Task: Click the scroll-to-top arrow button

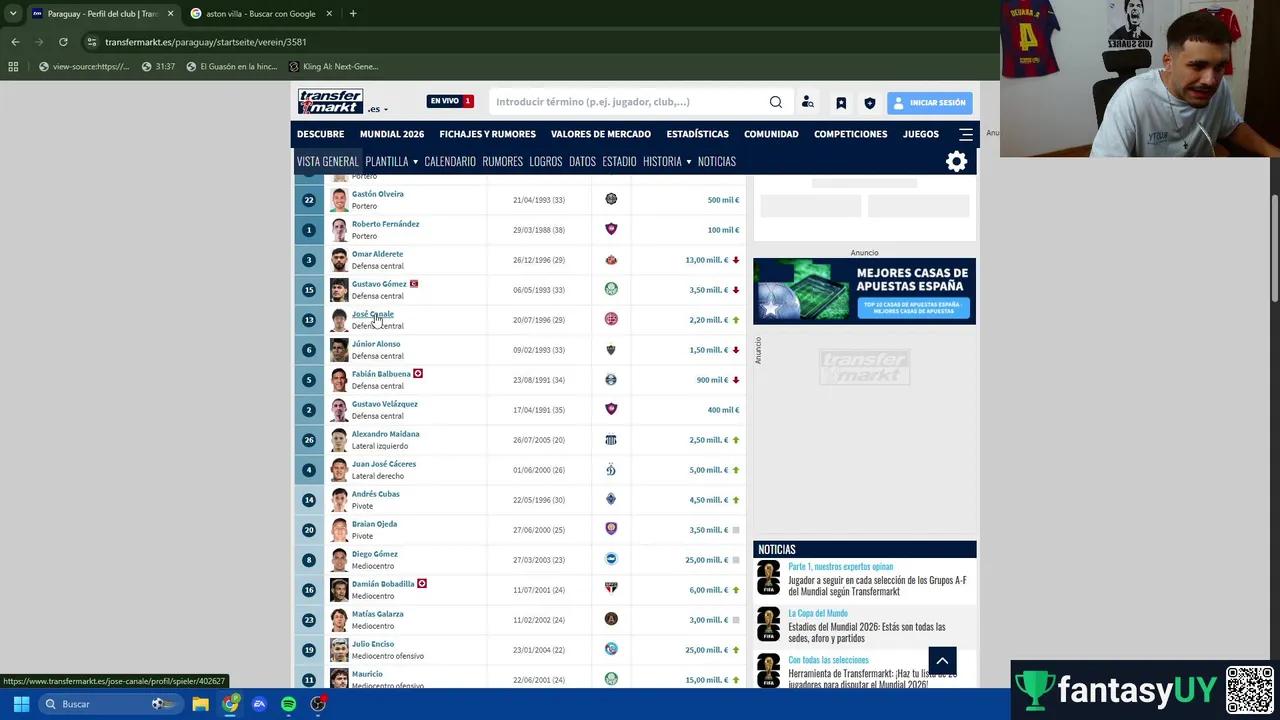Action: click(x=942, y=661)
